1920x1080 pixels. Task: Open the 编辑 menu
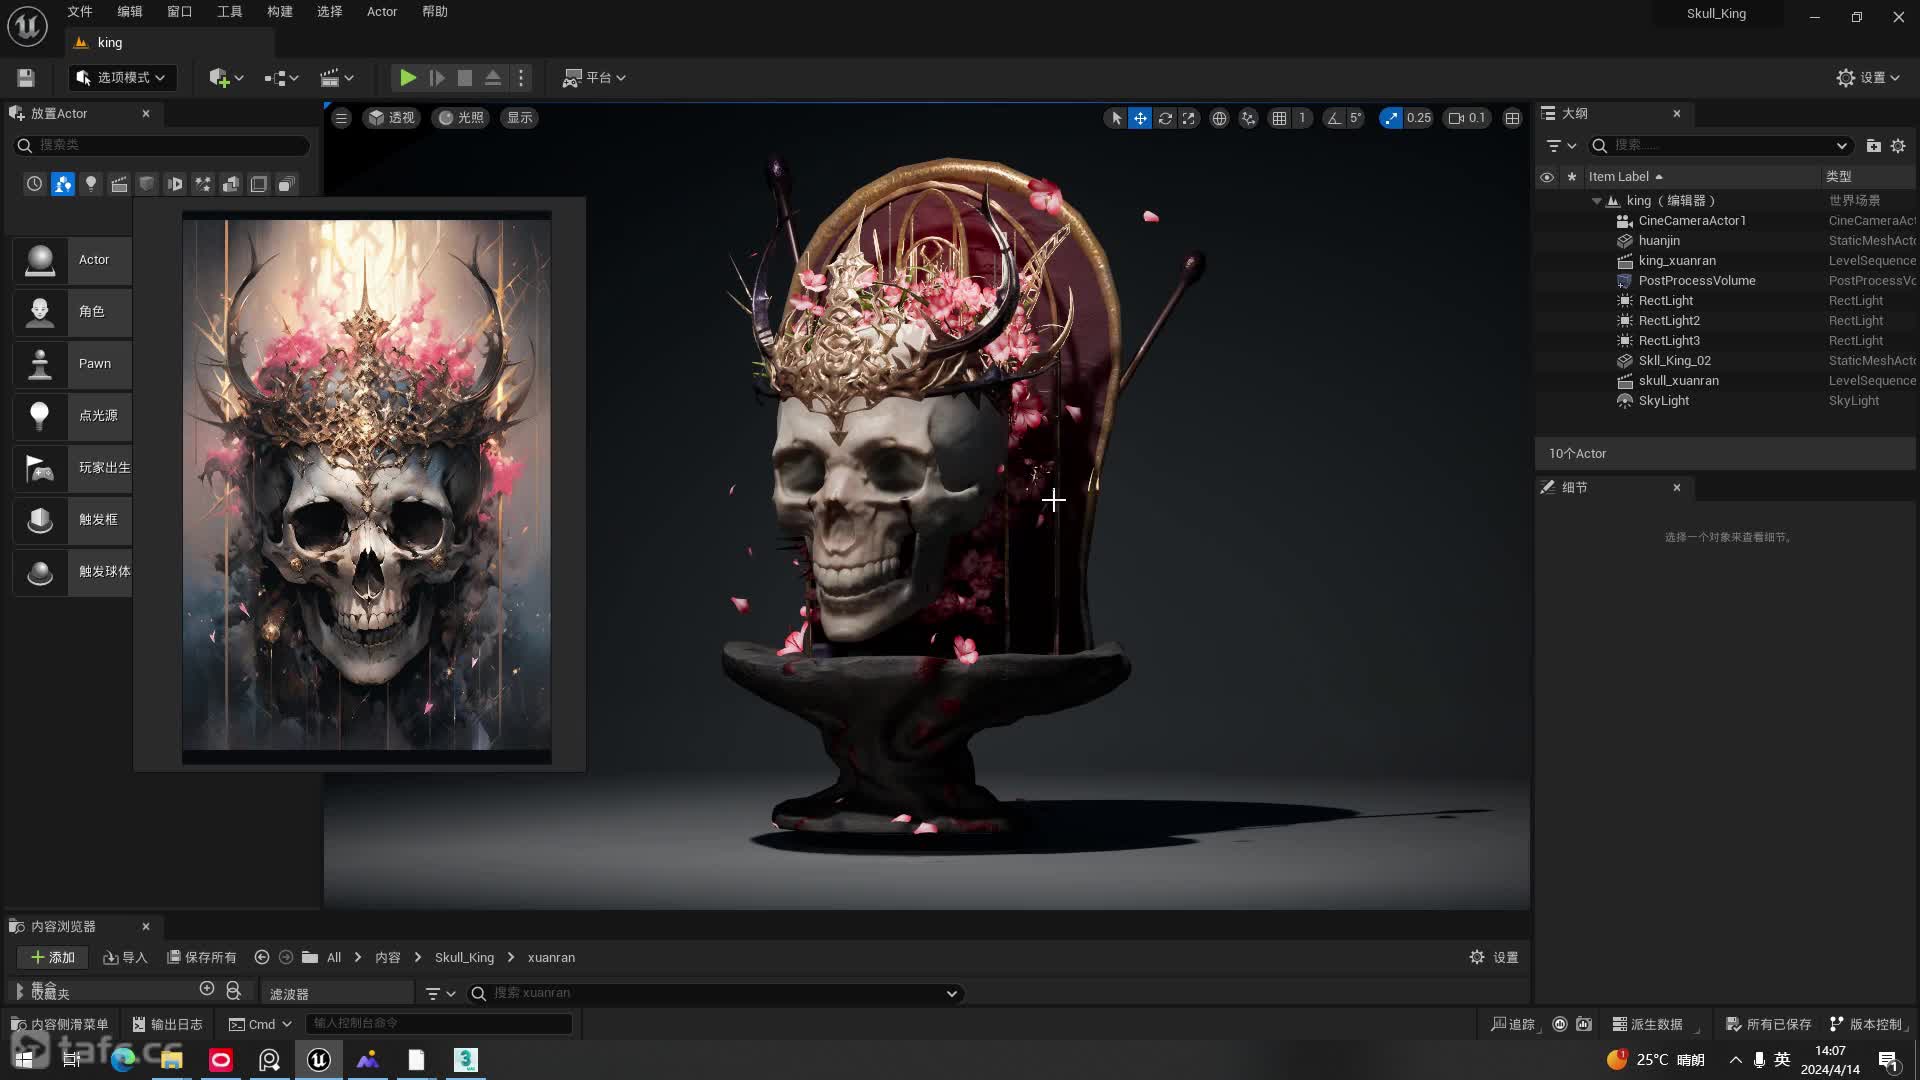(130, 12)
